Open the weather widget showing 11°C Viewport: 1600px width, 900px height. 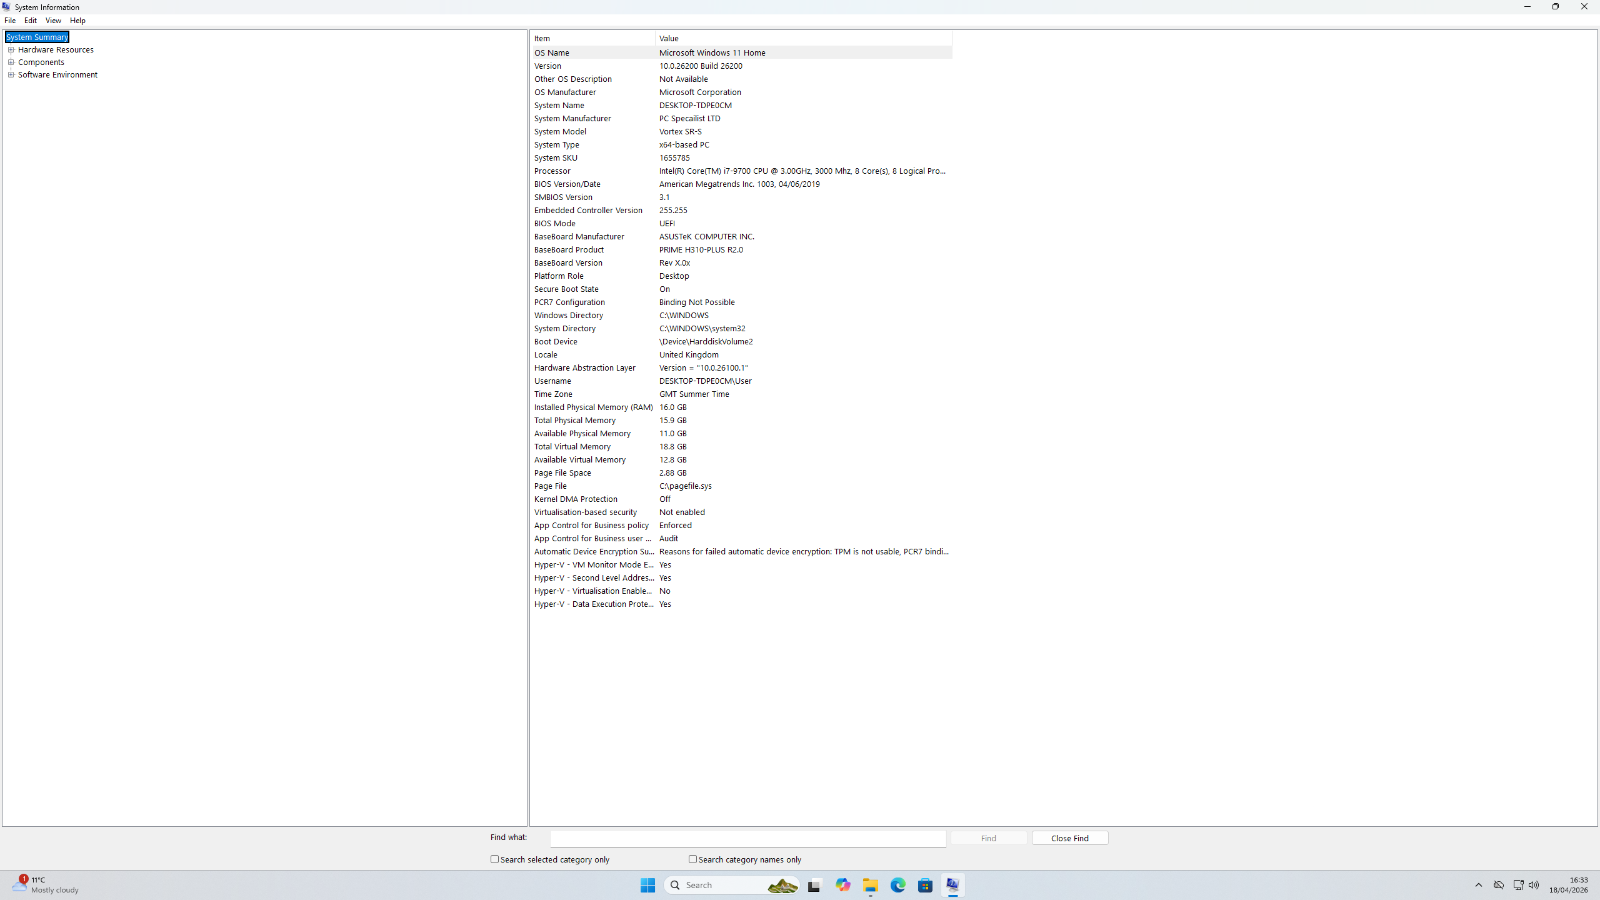[45, 885]
